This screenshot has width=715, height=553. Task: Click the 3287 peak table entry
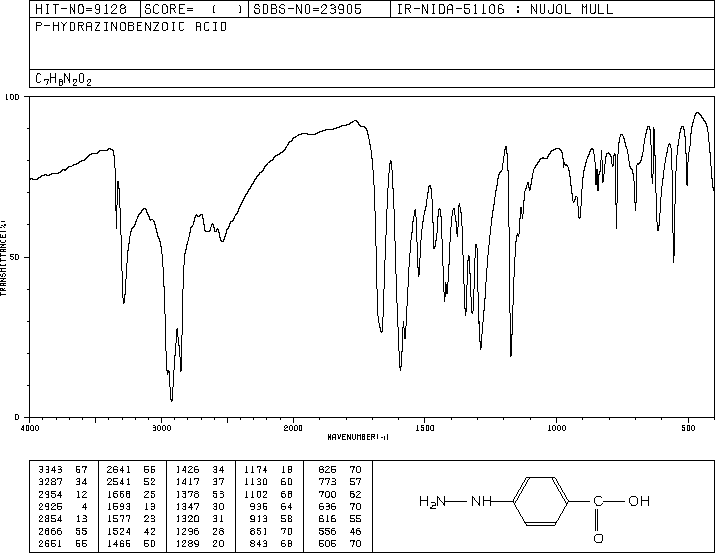tap(63, 482)
